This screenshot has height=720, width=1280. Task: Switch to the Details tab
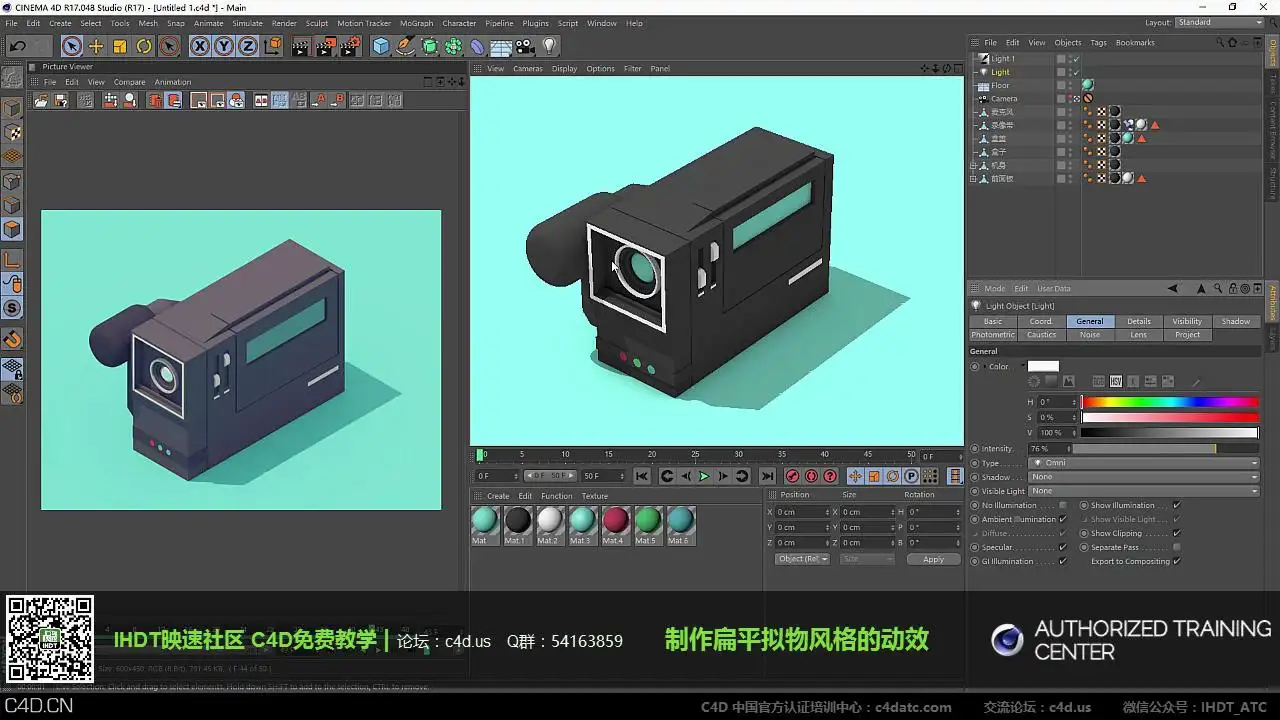[1139, 321]
